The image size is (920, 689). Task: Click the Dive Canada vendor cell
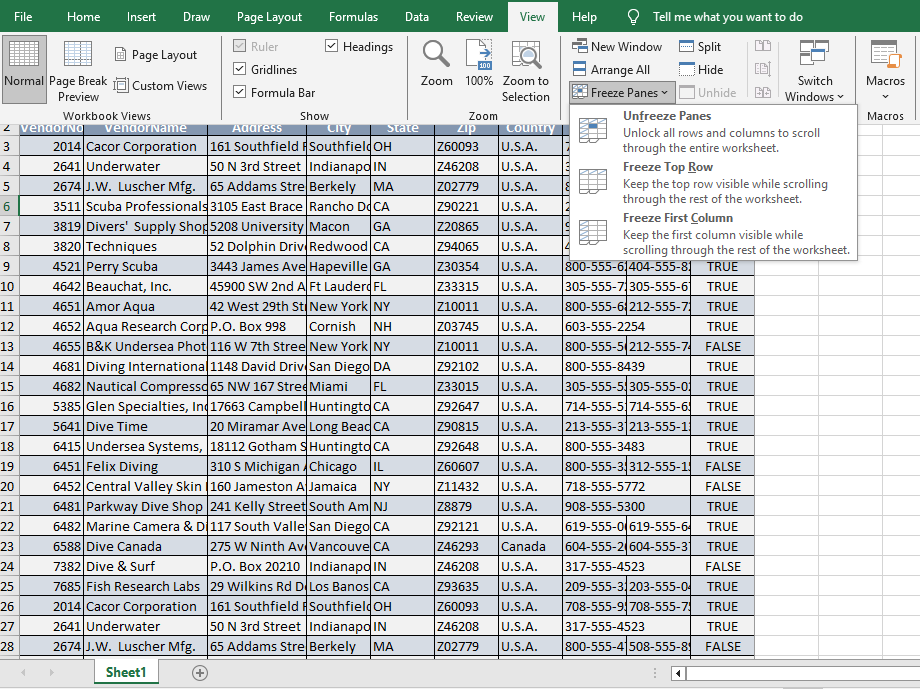coord(146,546)
